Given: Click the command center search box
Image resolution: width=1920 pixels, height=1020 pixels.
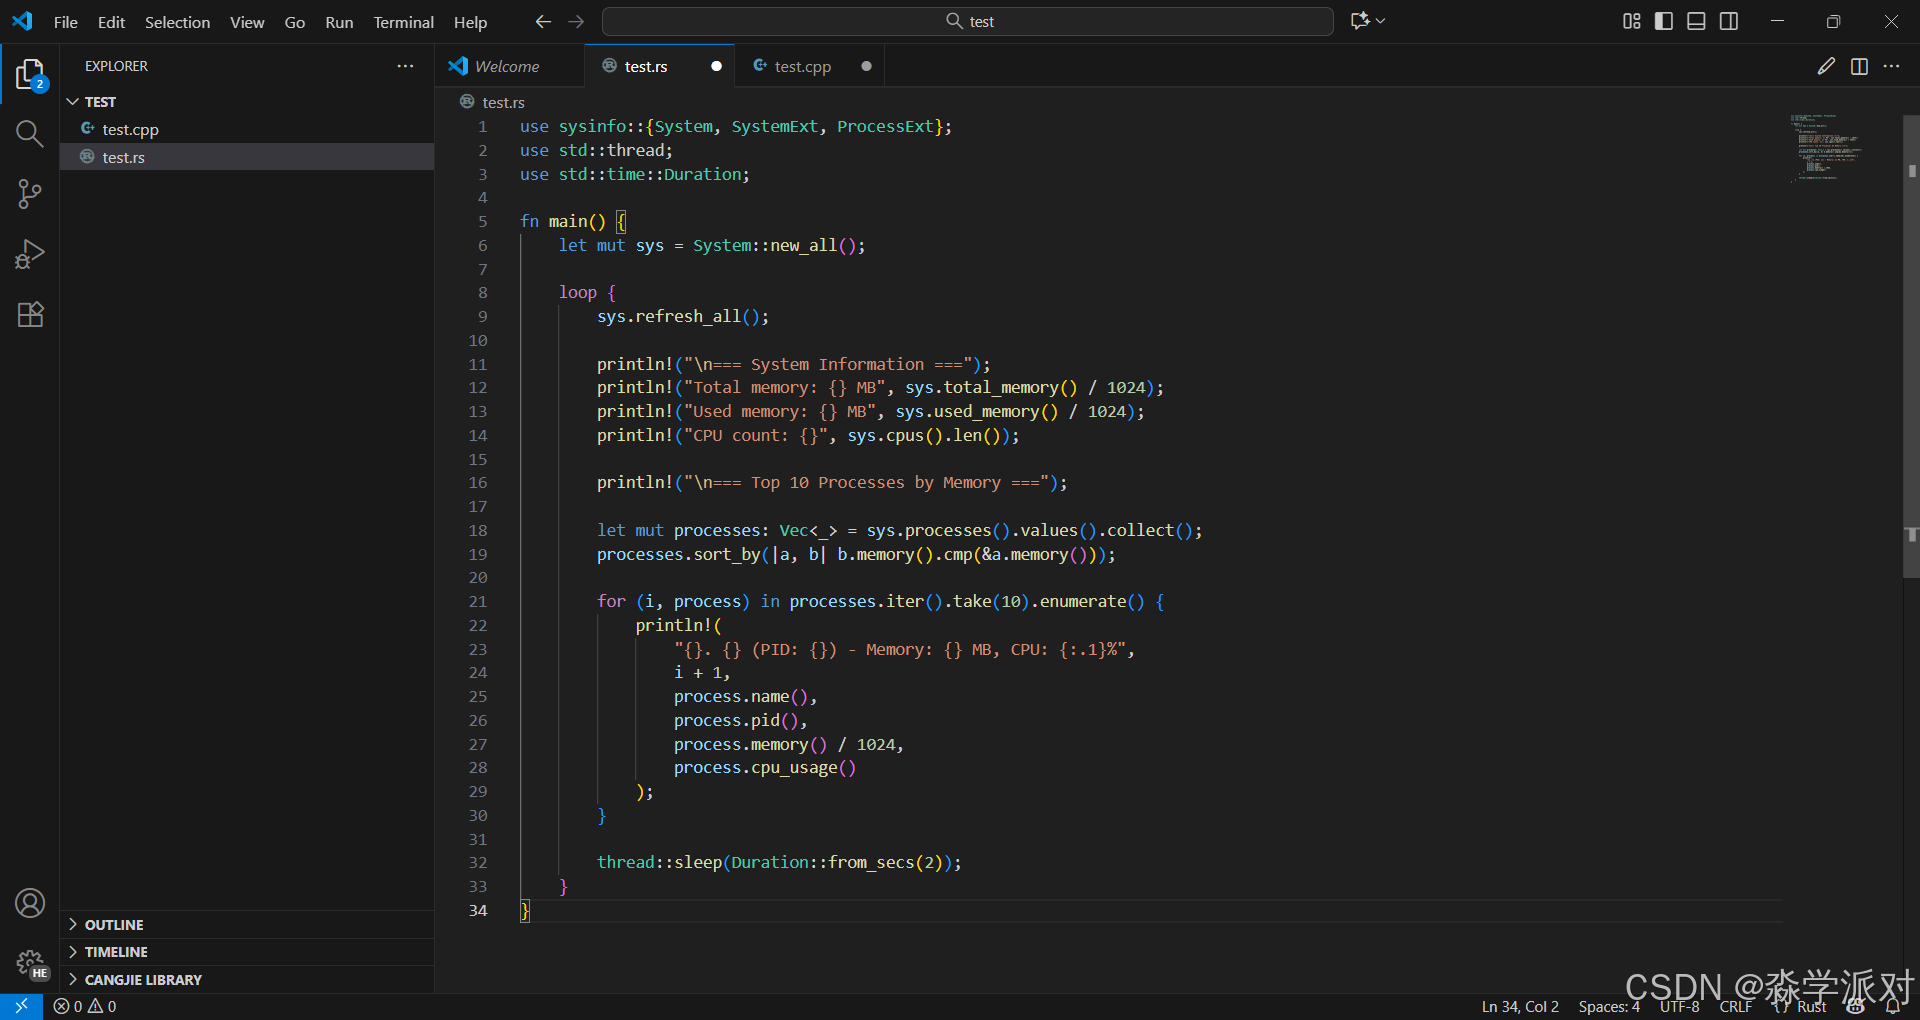Looking at the screenshot, I should pos(968,21).
